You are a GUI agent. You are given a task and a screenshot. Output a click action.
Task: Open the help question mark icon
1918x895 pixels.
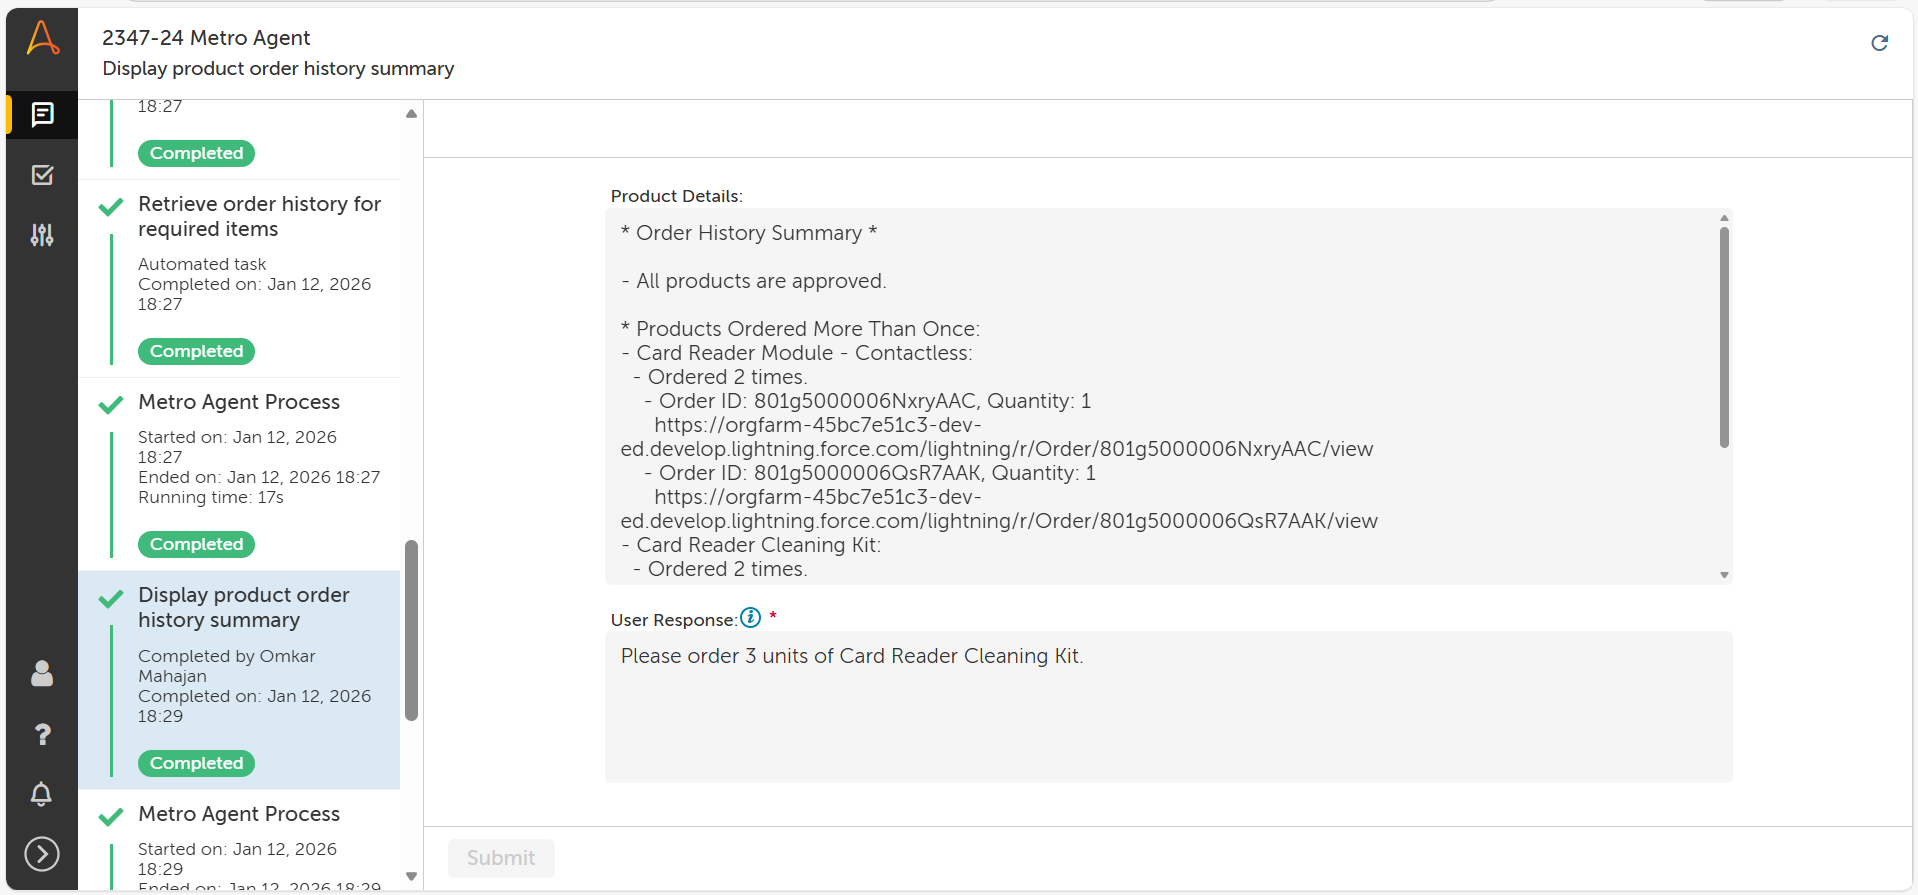[x=42, y=735]
